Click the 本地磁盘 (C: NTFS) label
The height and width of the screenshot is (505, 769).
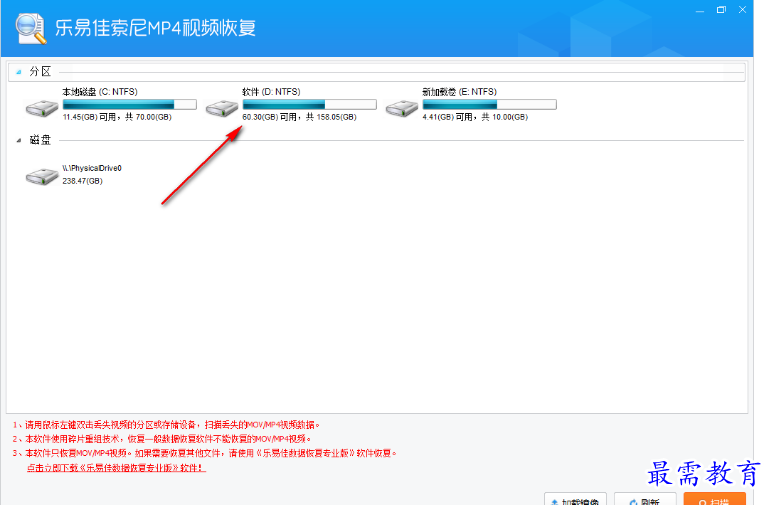coord(100,92)
